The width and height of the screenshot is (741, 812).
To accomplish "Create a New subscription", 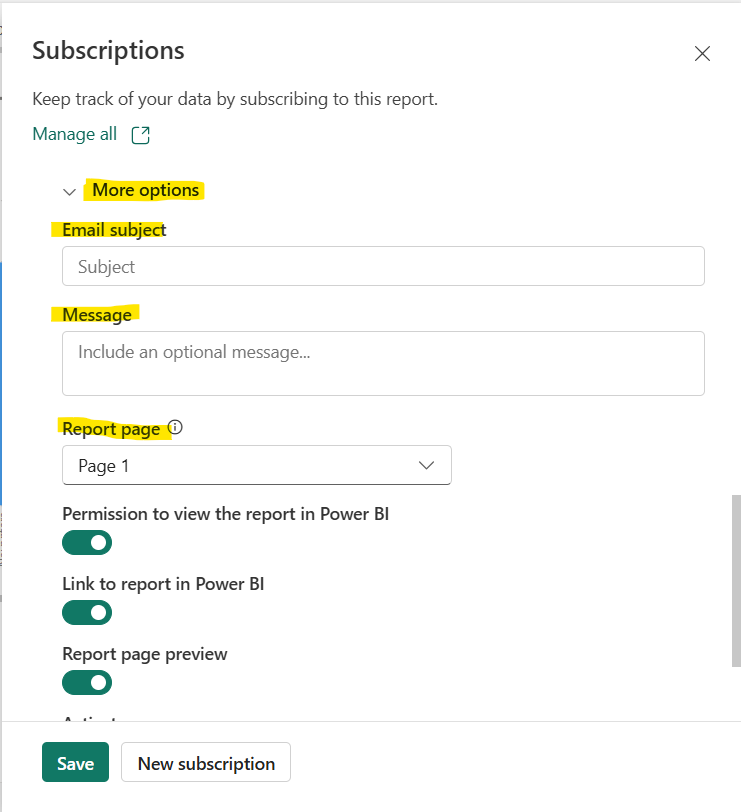I will (x=205, y=762).
